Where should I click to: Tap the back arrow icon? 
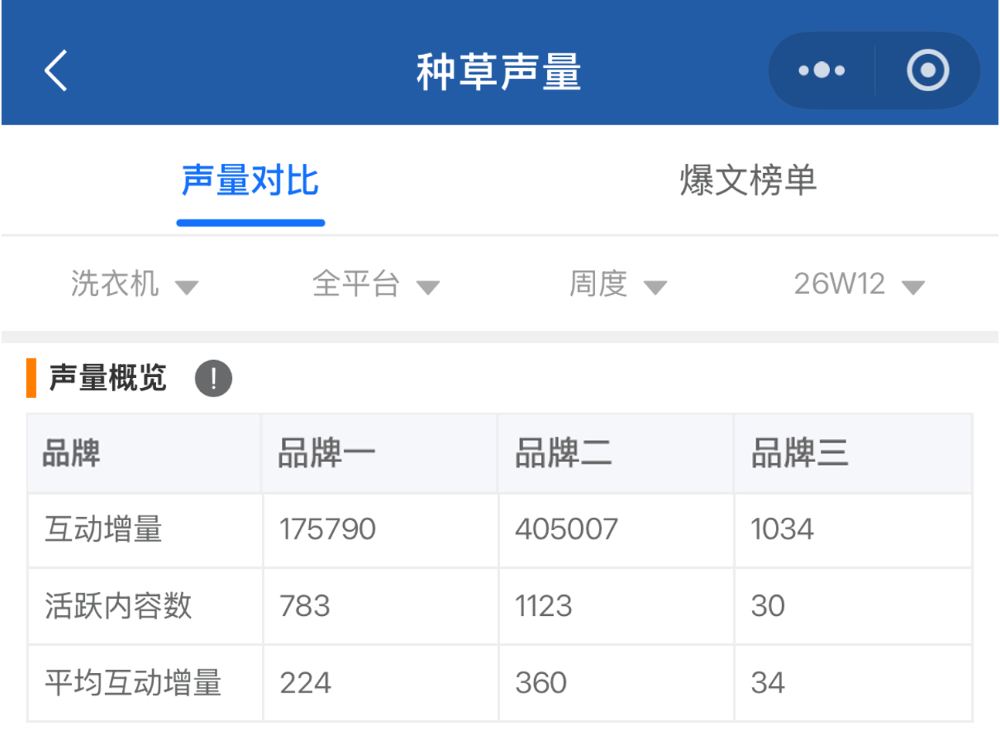pyautogui.click(x=56, y=71)
